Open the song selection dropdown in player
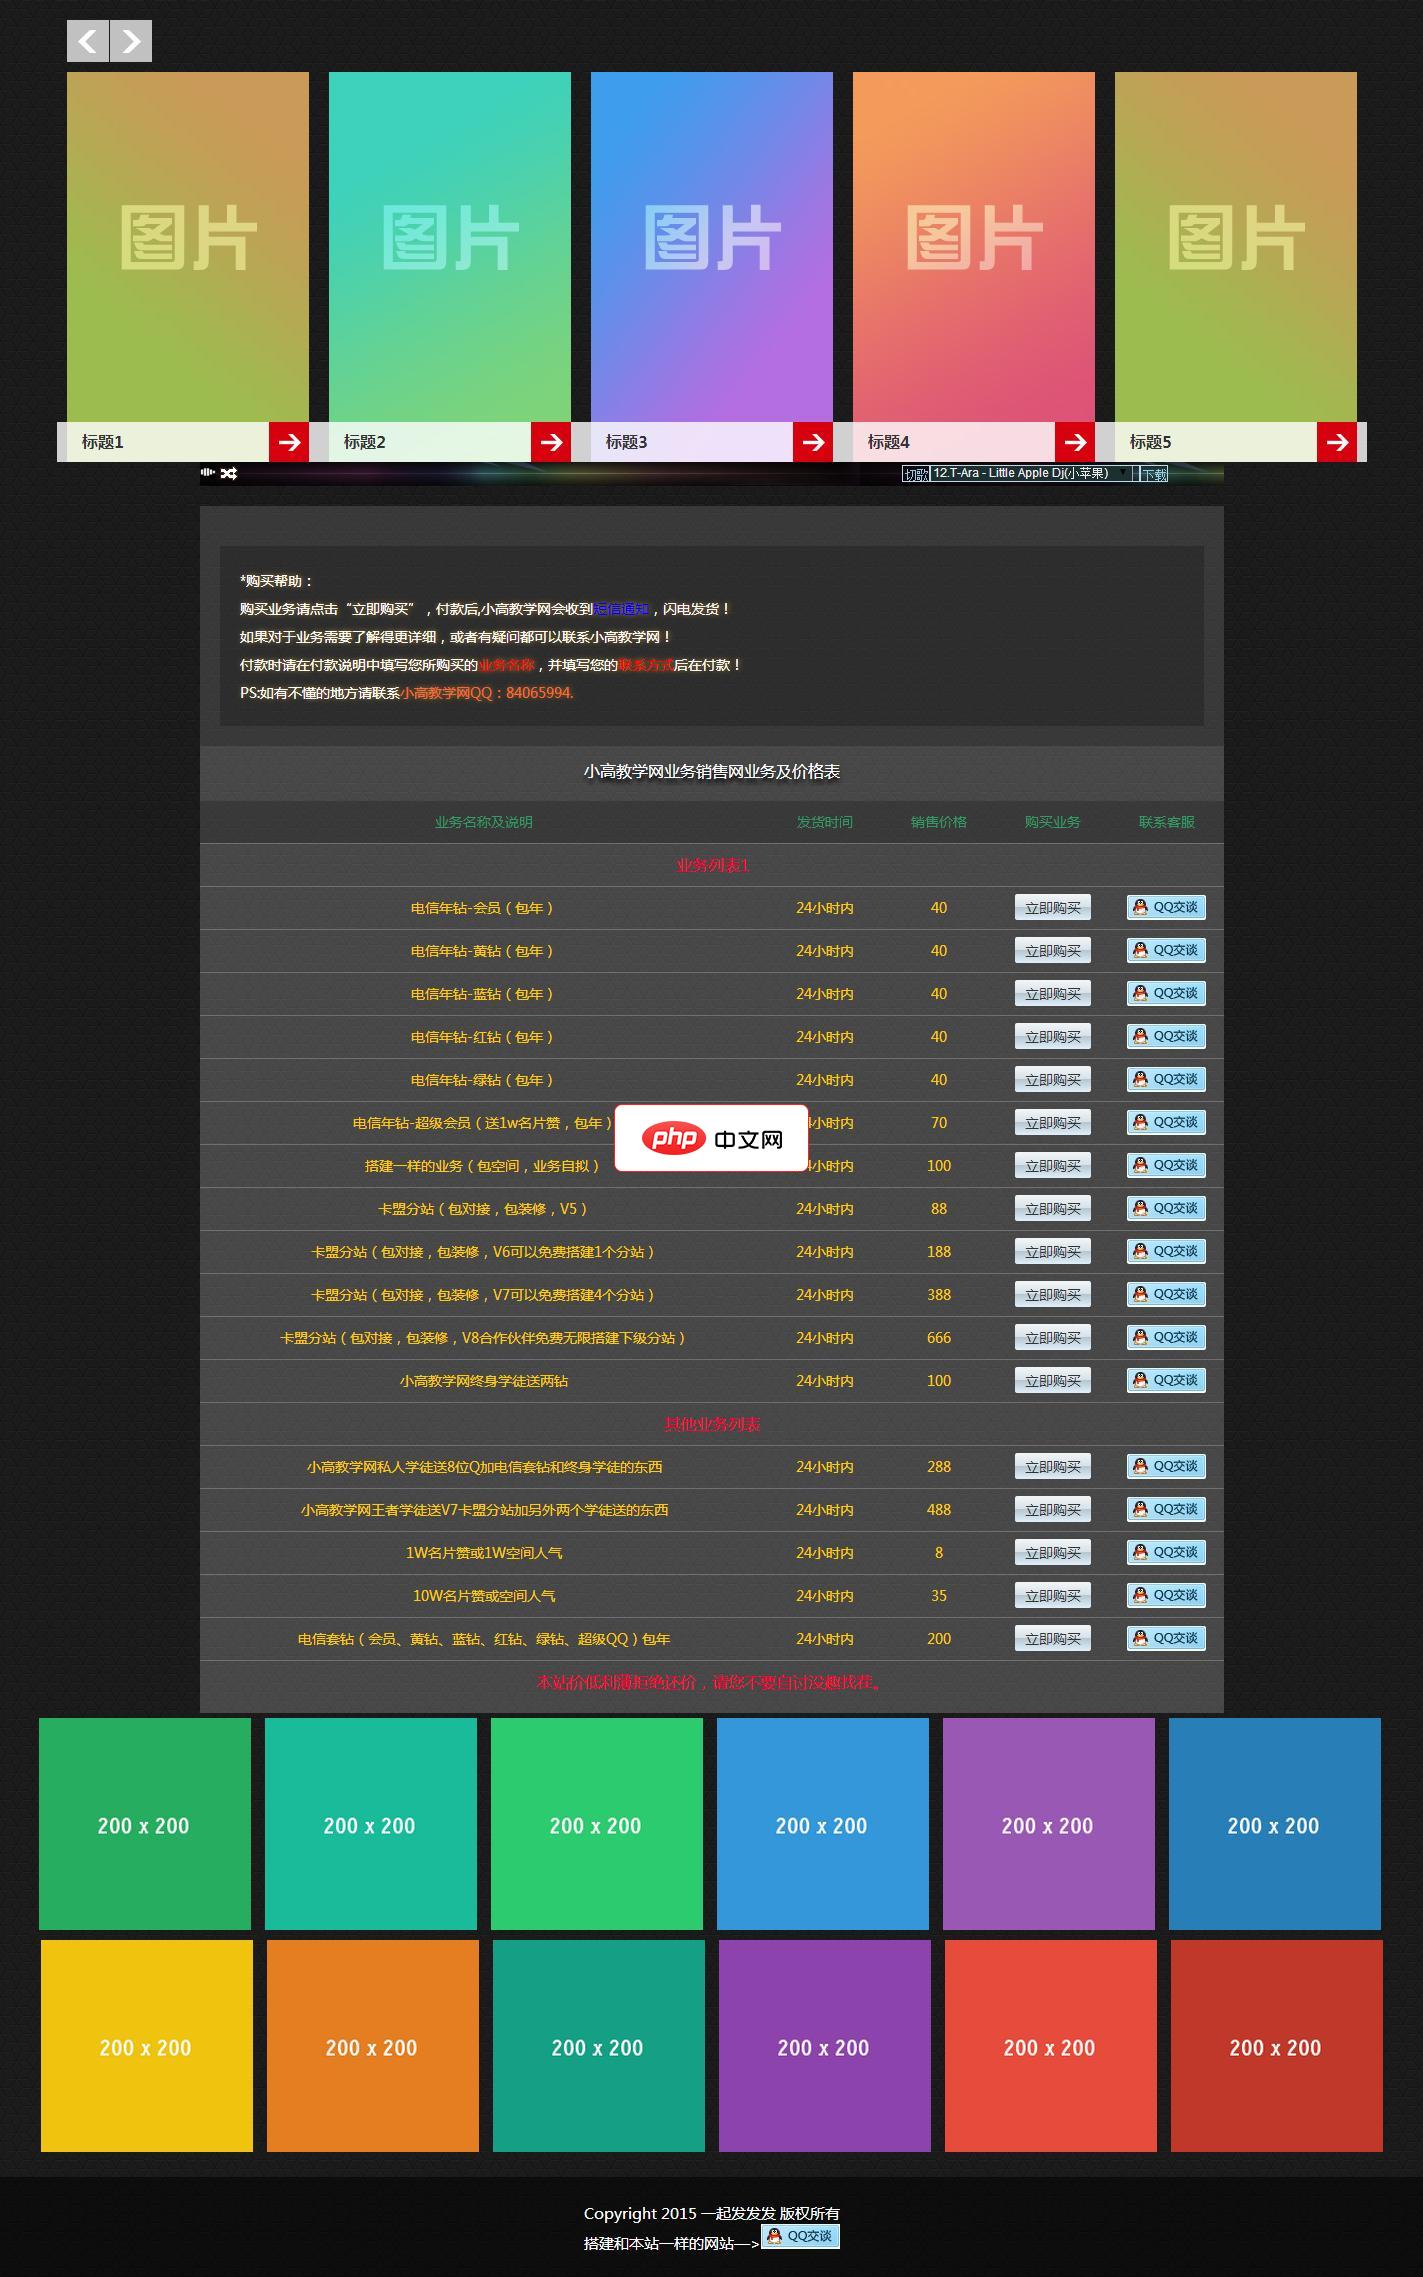The image size is (1423, 2277). coord(1029,474)
